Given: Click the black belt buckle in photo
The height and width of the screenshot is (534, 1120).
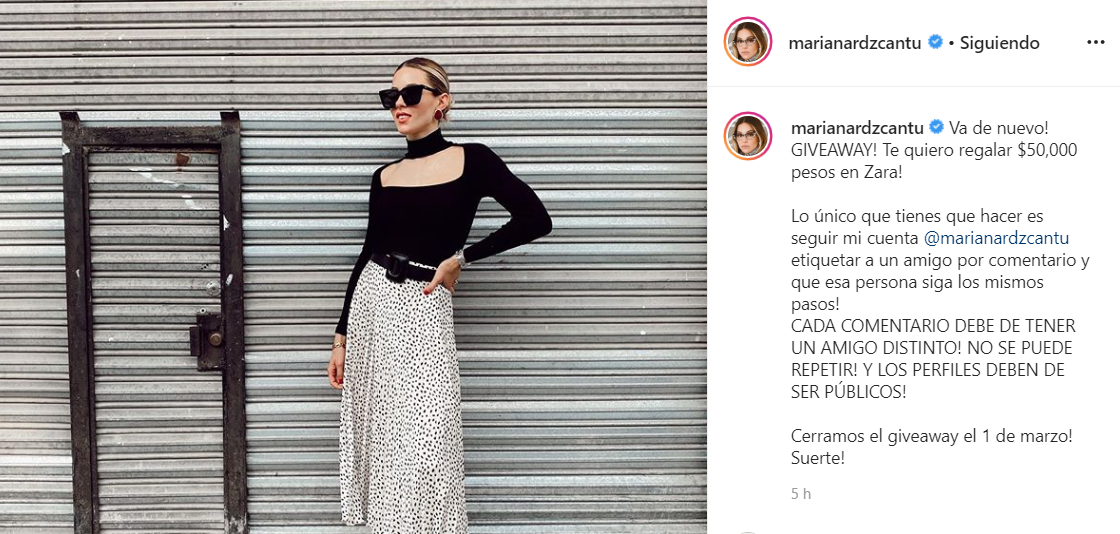Looking at the screenshot, I should click(397, 267).
